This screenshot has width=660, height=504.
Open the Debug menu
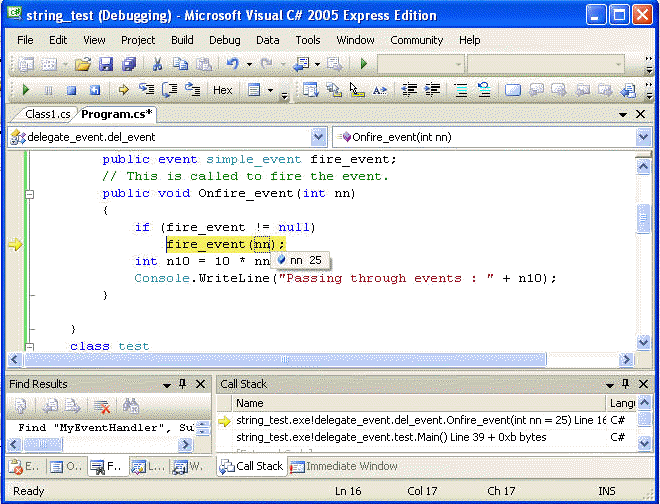pyautogui.click(x=225, y=40)
